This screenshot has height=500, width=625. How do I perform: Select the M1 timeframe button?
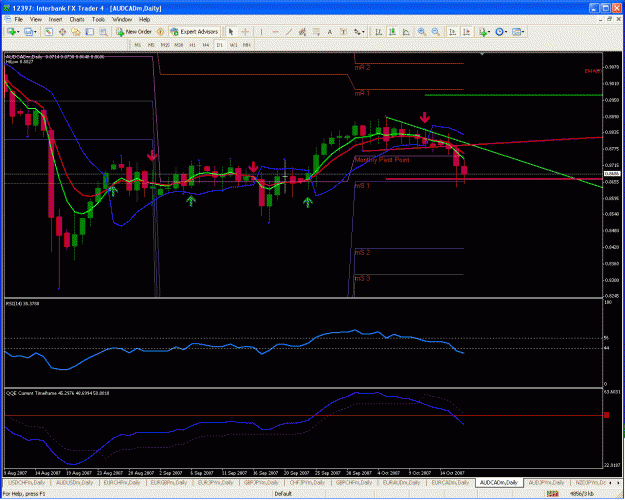138,45
